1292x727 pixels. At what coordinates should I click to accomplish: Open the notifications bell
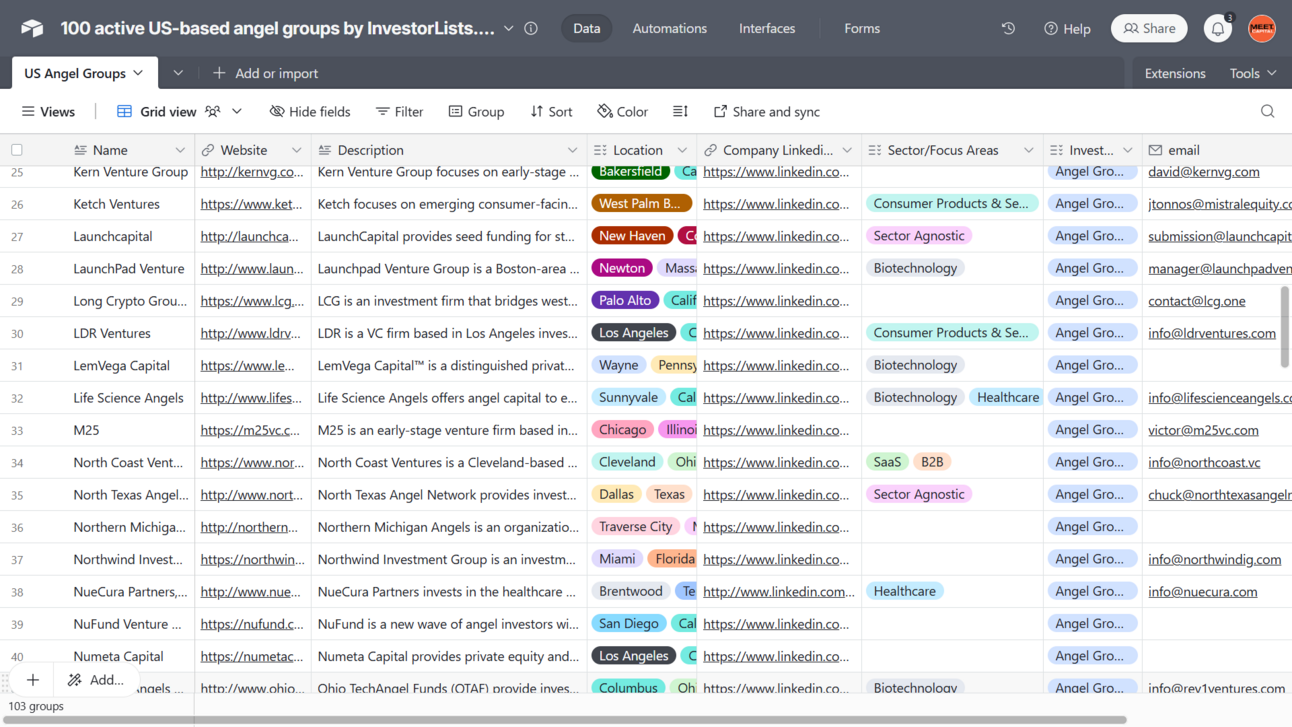(x=1217, y=28)
